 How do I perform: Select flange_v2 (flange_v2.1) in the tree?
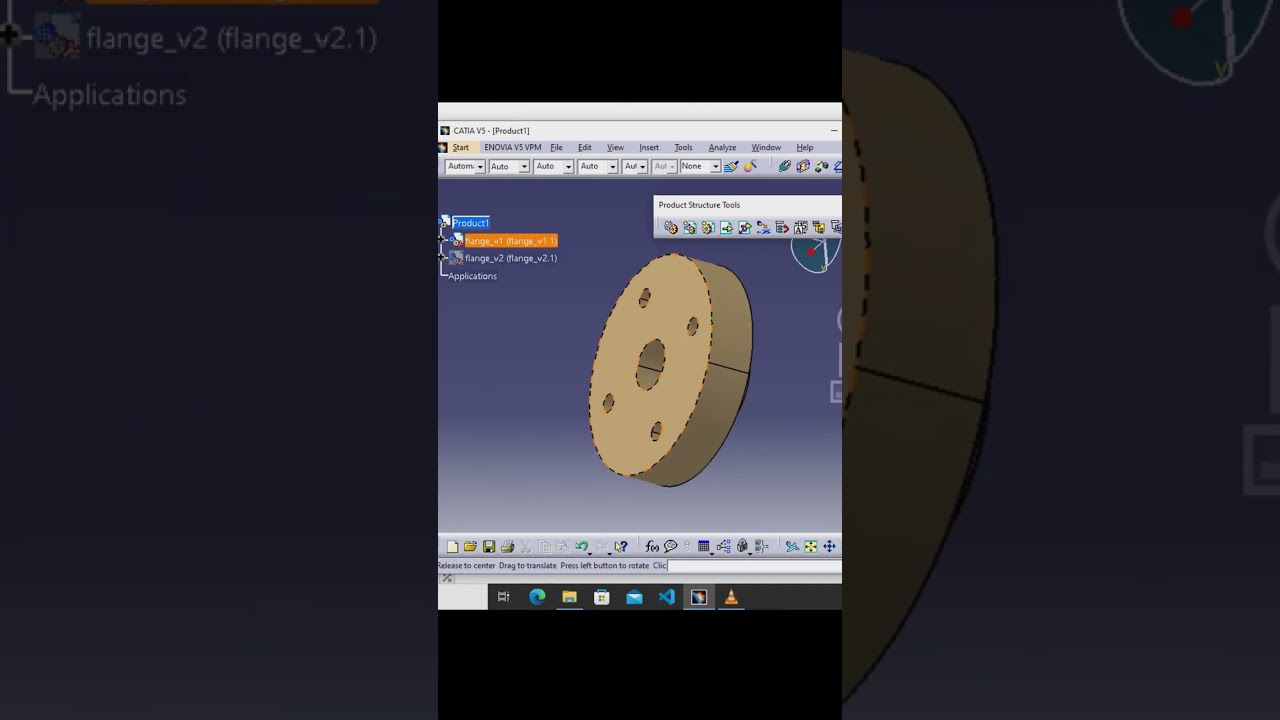pyautogui.click(x=510, y=258)
